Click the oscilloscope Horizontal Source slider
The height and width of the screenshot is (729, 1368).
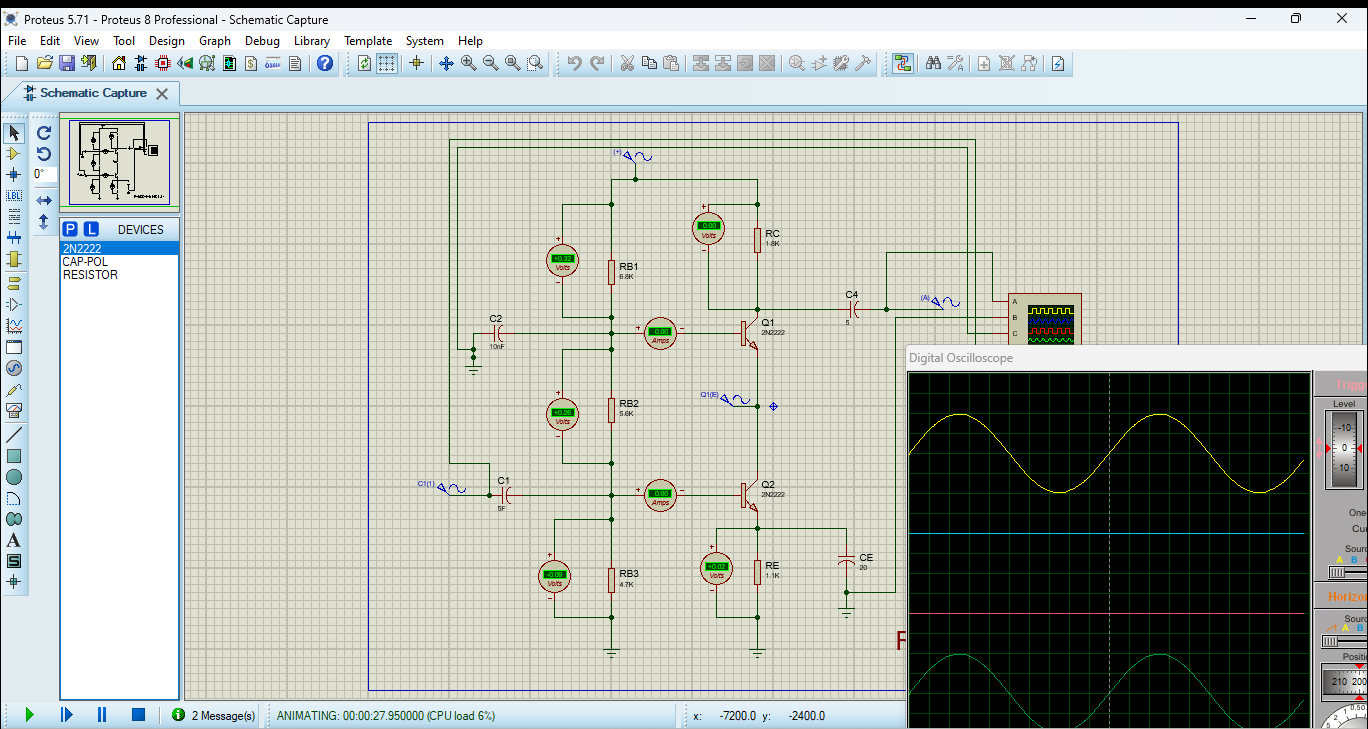point(1344,641)
